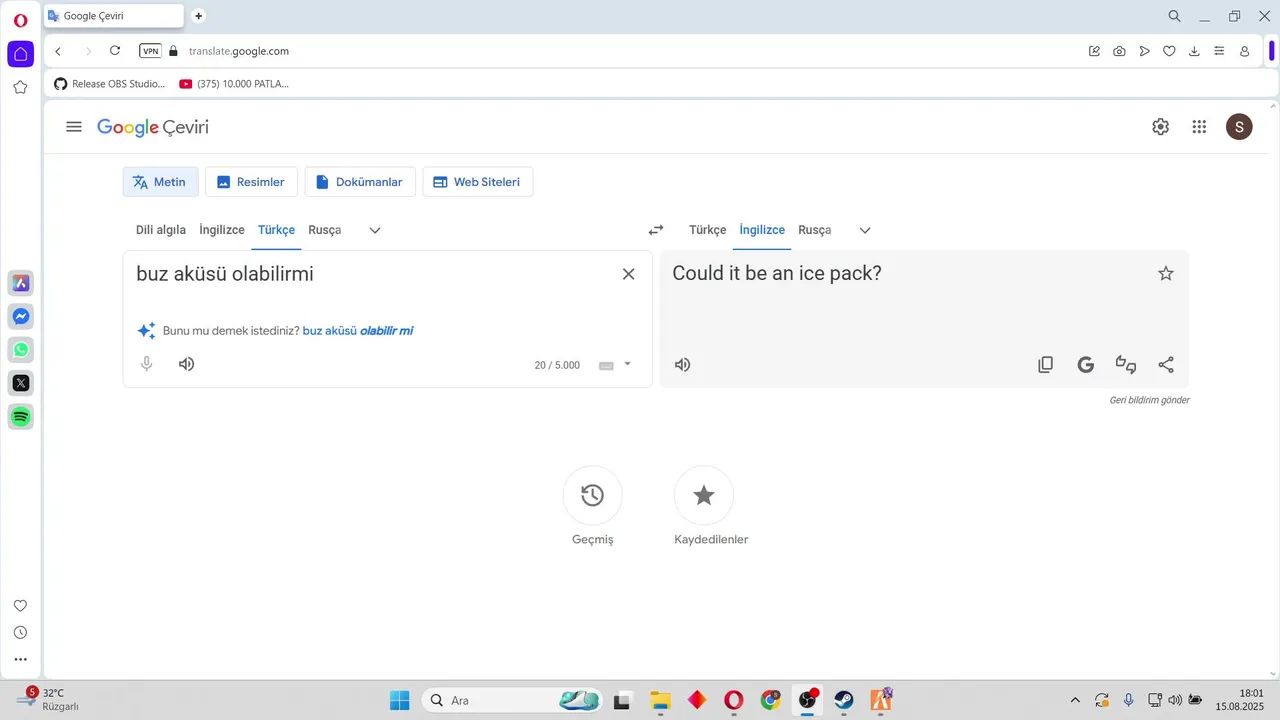Open Opera easy setup menu

click(1219, 51)
